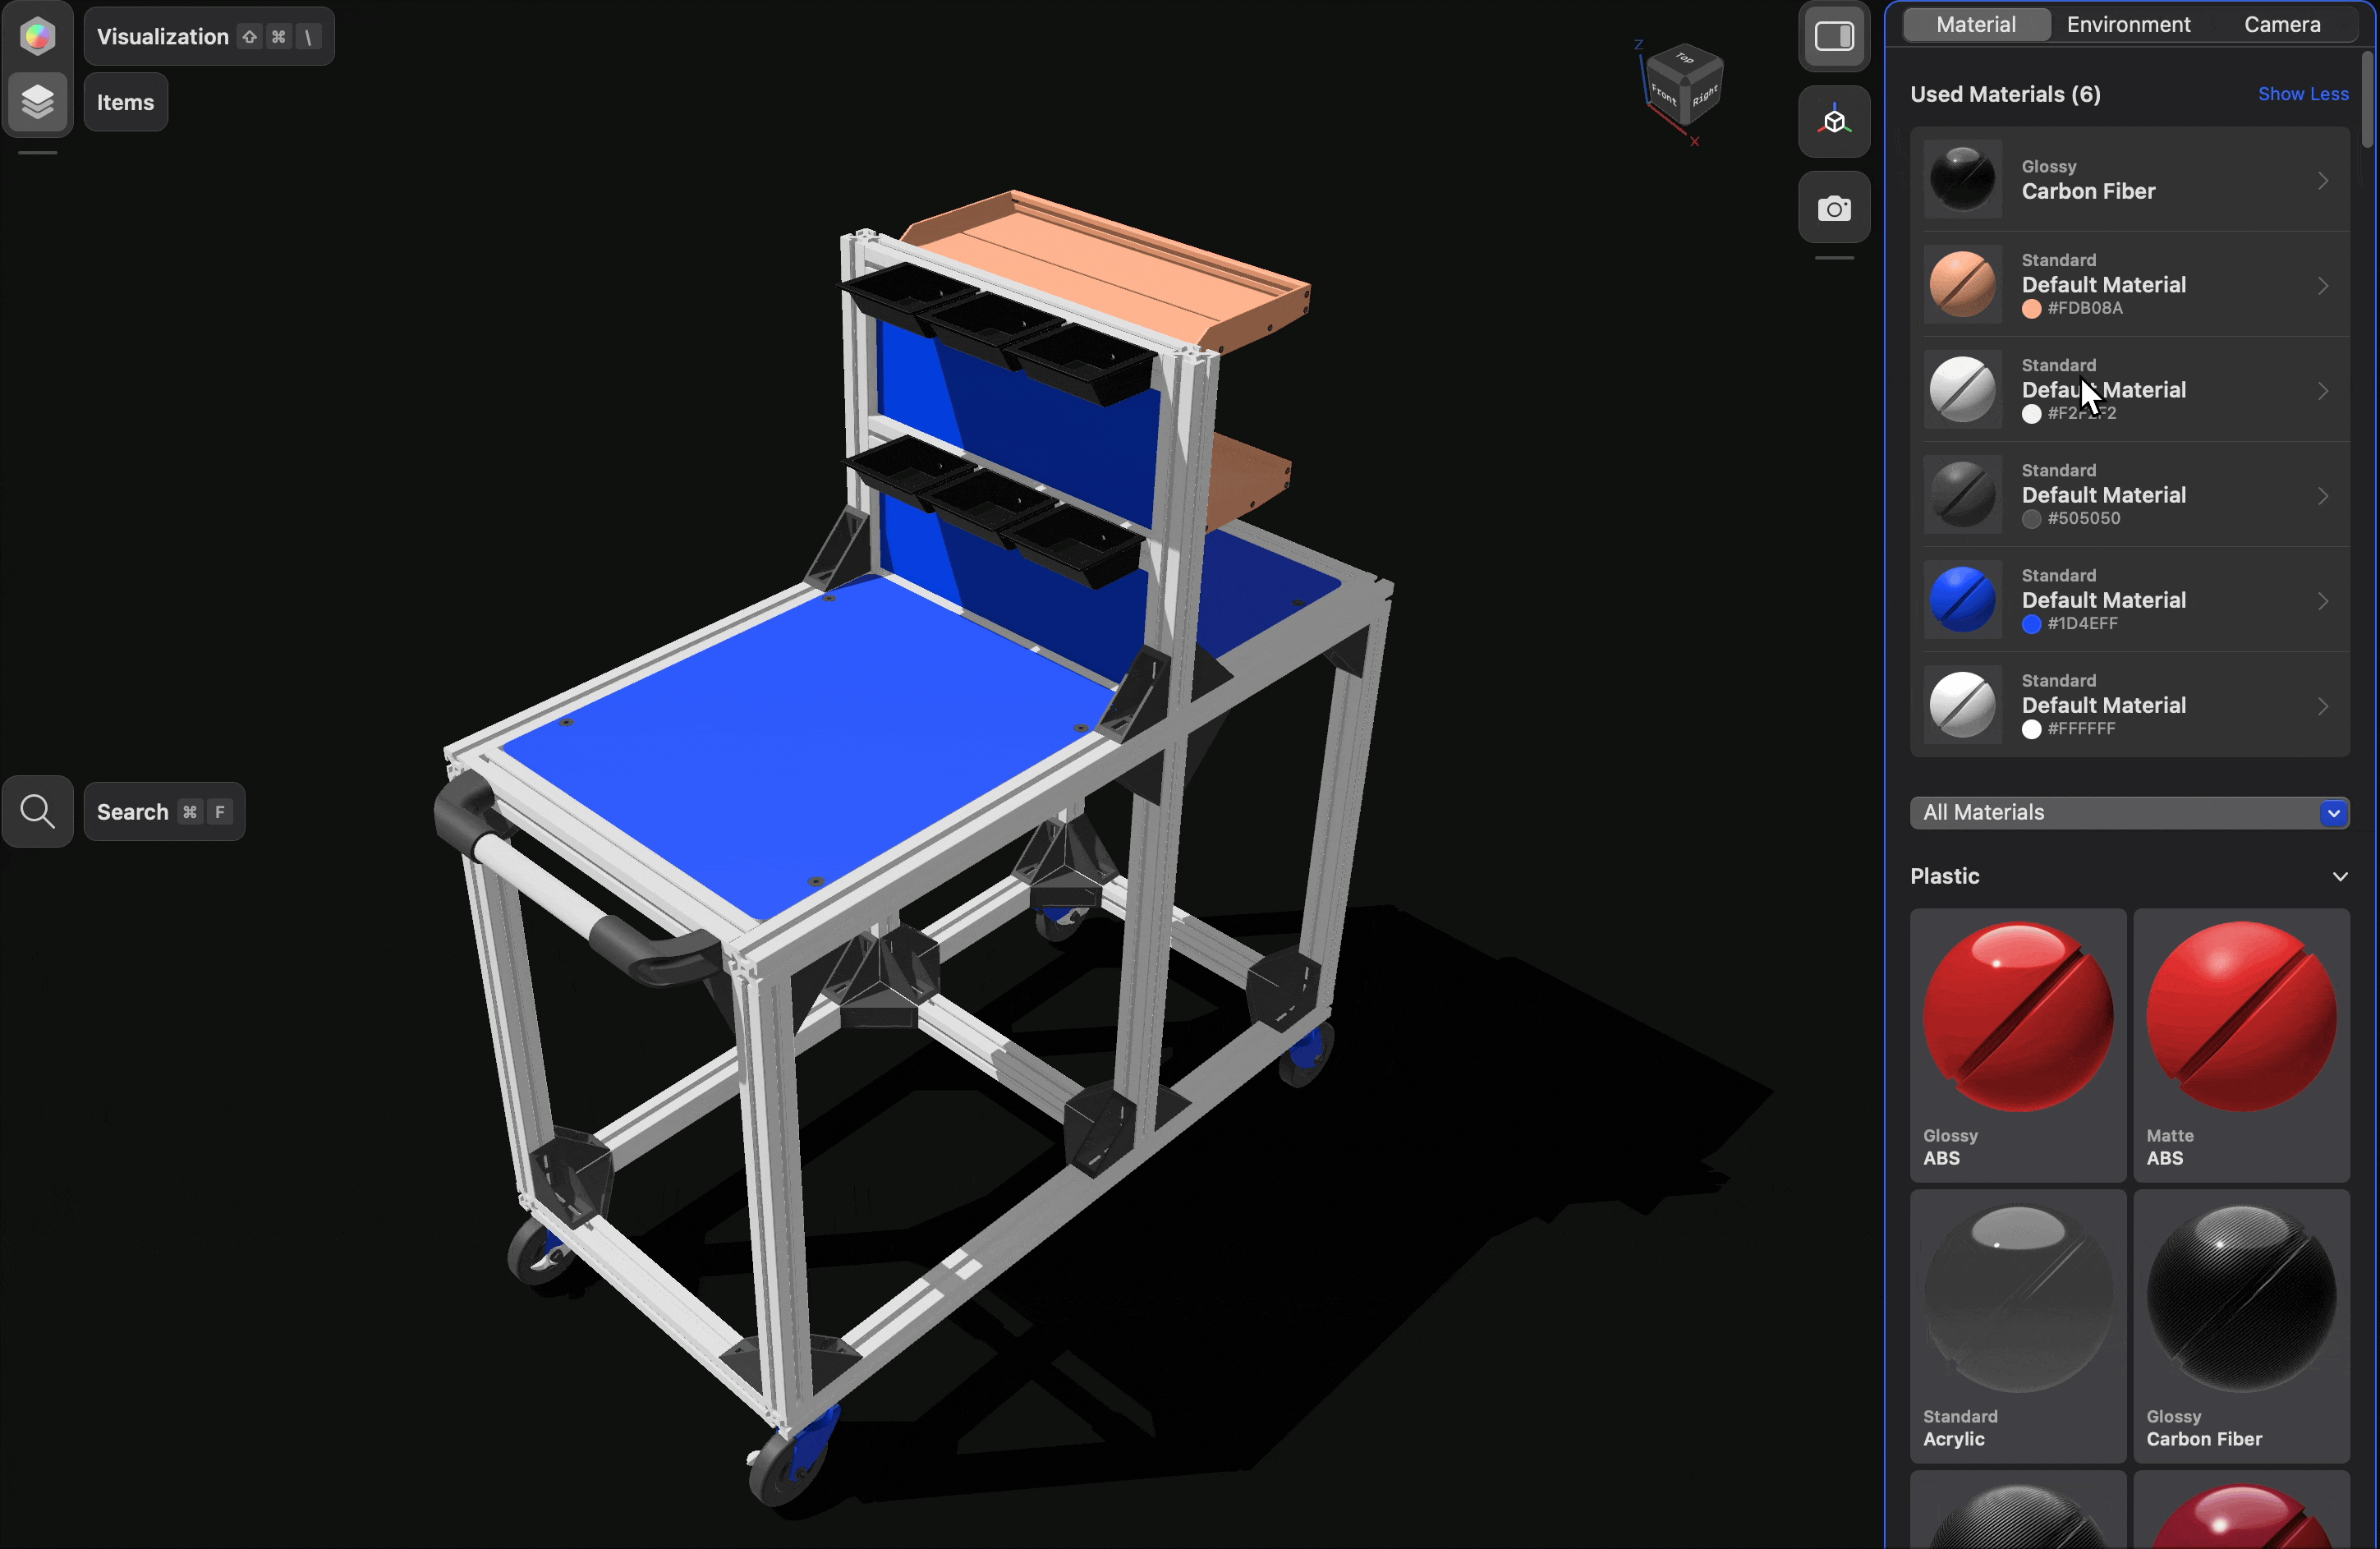
Task: Click the #FDB08A hex value text
Action: click(x=2085, y=309)
